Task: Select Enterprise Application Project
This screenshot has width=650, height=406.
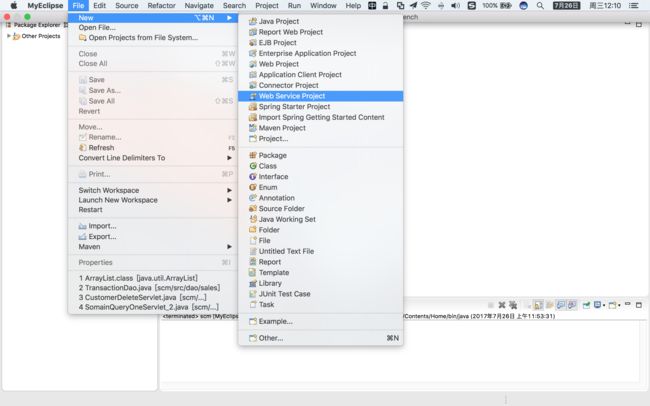Action: coord(320,53)
